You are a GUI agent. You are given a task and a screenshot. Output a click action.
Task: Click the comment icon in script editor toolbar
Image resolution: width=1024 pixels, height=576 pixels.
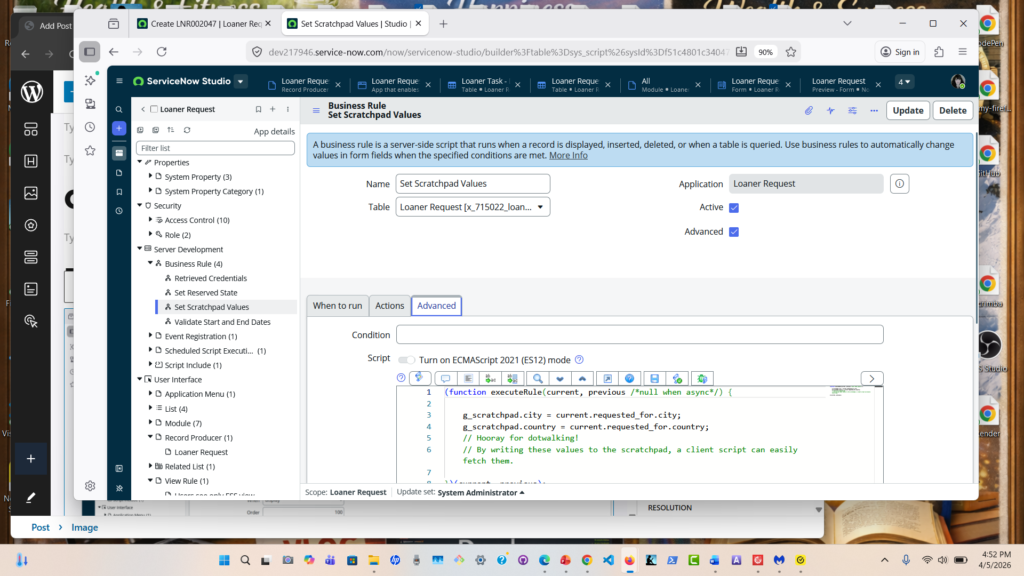pyautogui.click(x=445, y=379)
